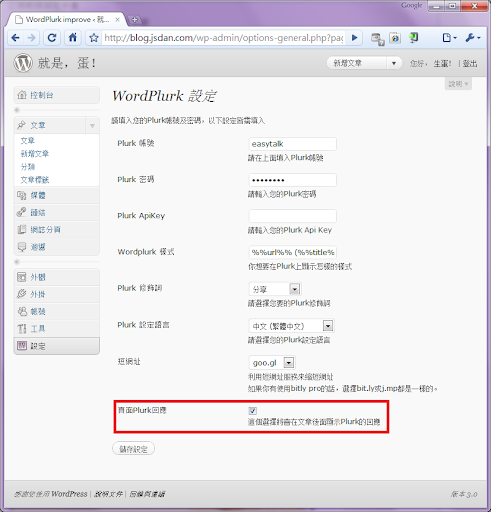Open the Users menu icon

tap(22, 311)
